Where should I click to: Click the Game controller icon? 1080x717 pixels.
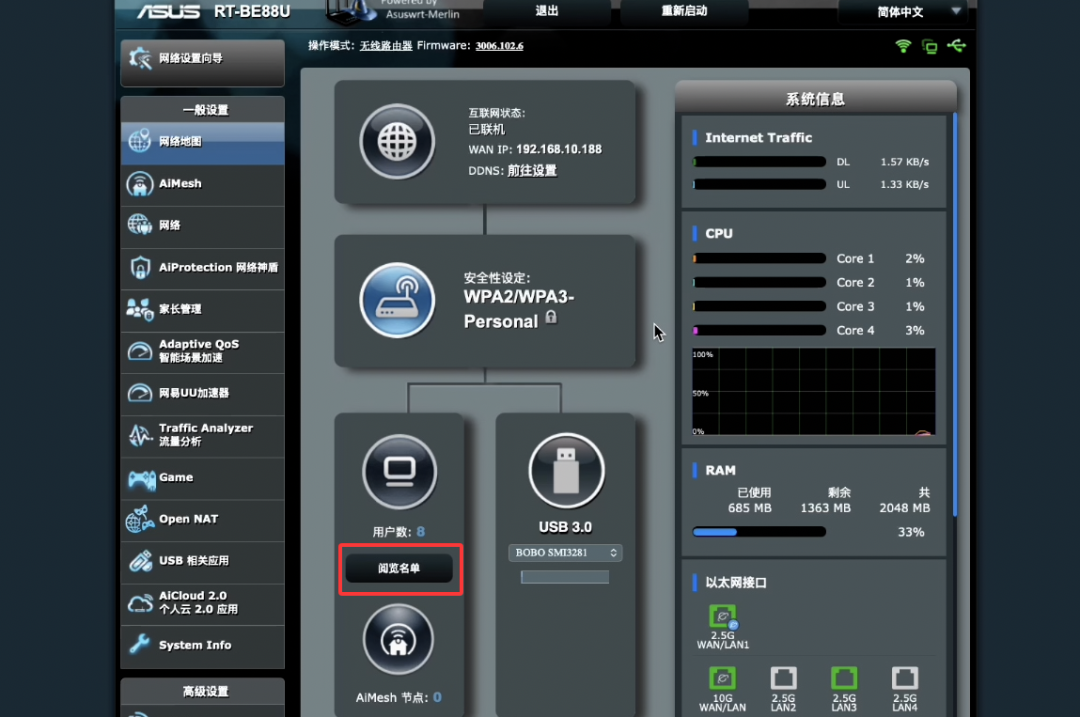141,479
